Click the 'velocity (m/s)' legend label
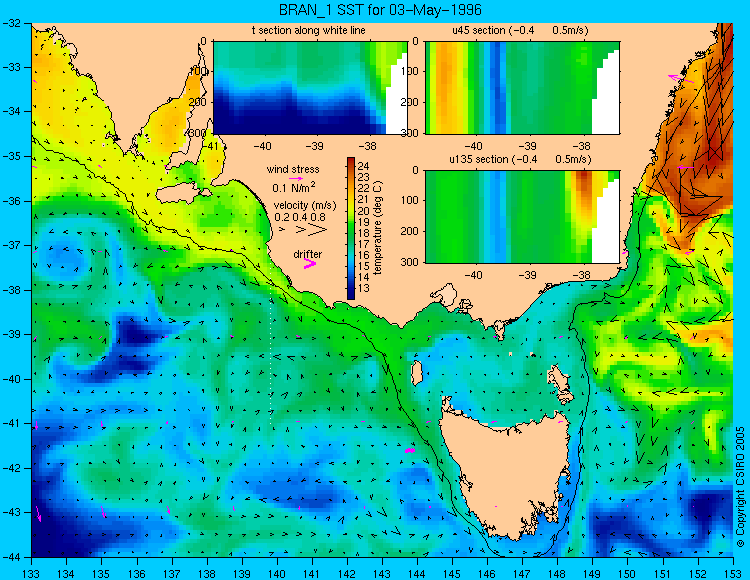This screenshot has height=580, width=750. [305, 205]
